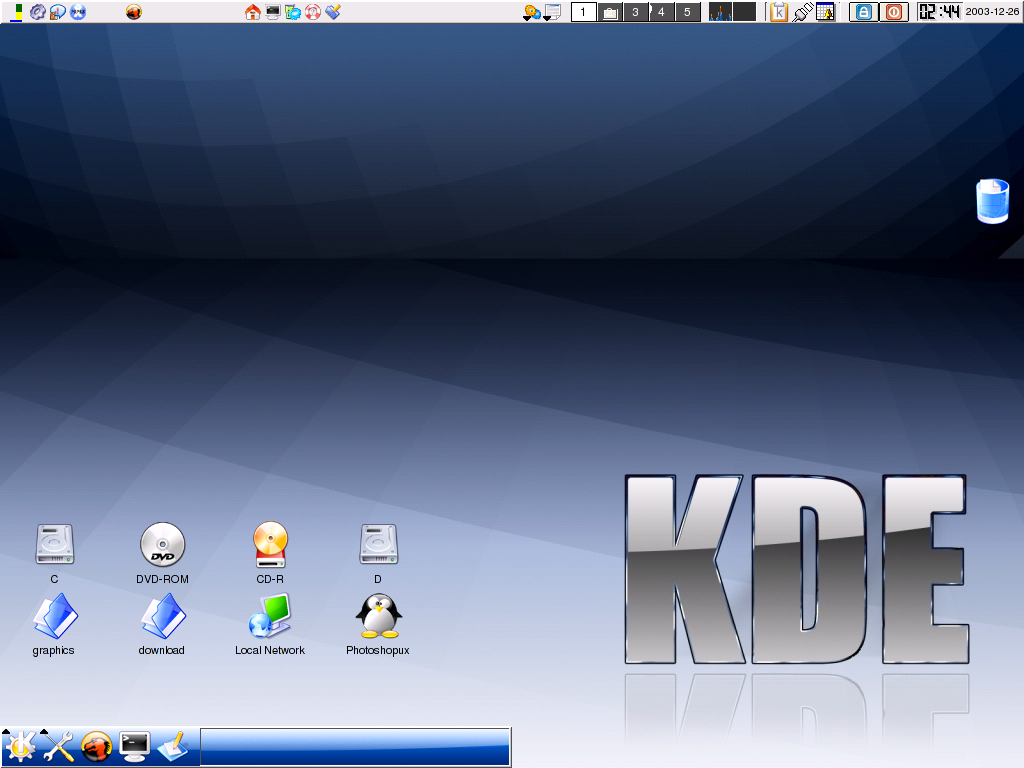
Task: Launch the Mozilla red dragon browser icon
Action: 97,746
